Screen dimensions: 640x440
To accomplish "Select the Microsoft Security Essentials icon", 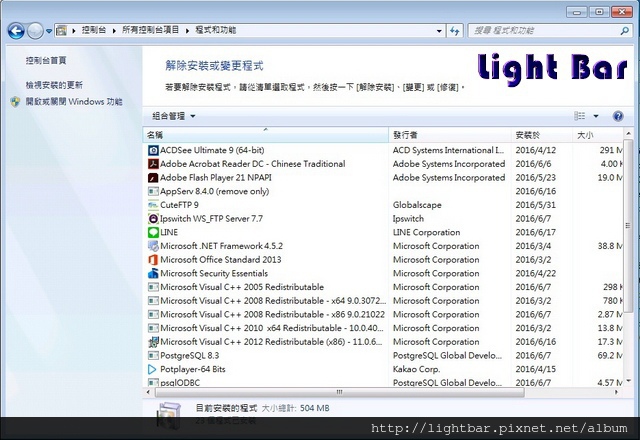I will coord(153,273).
